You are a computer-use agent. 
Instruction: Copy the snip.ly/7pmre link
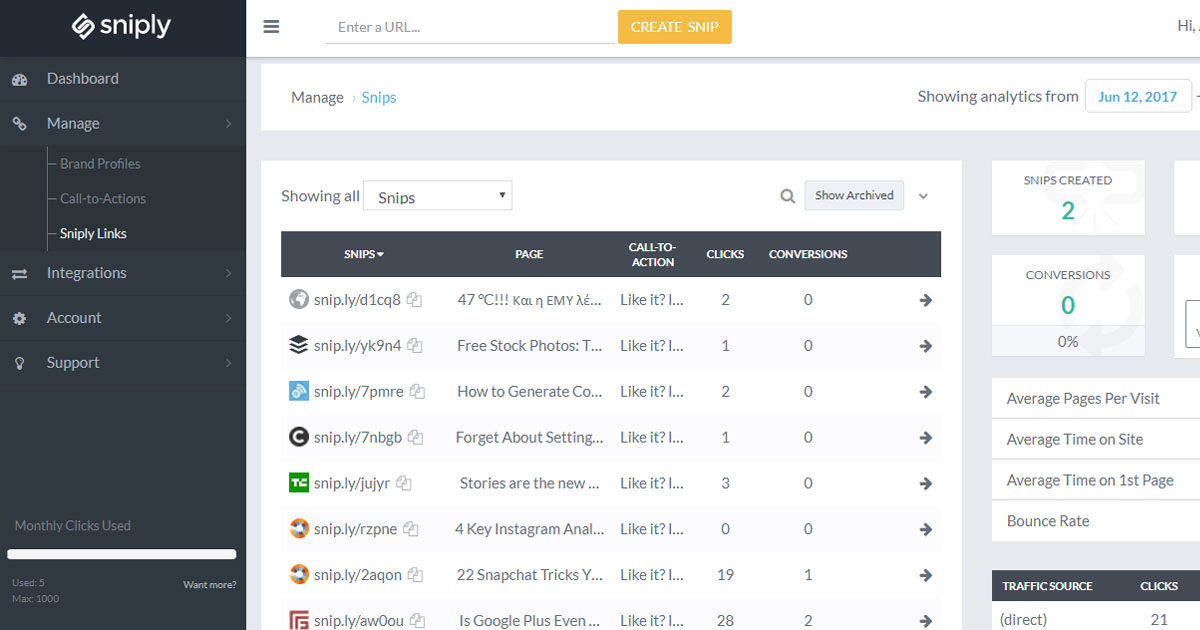tap(417, 392)
